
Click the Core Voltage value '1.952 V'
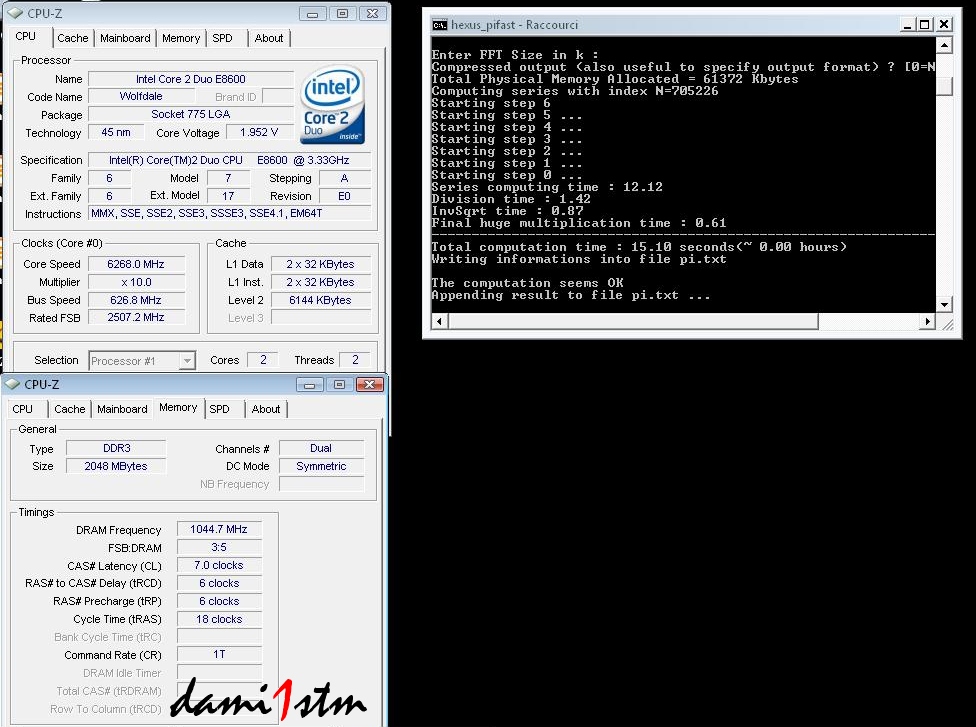tap(259, 133)
